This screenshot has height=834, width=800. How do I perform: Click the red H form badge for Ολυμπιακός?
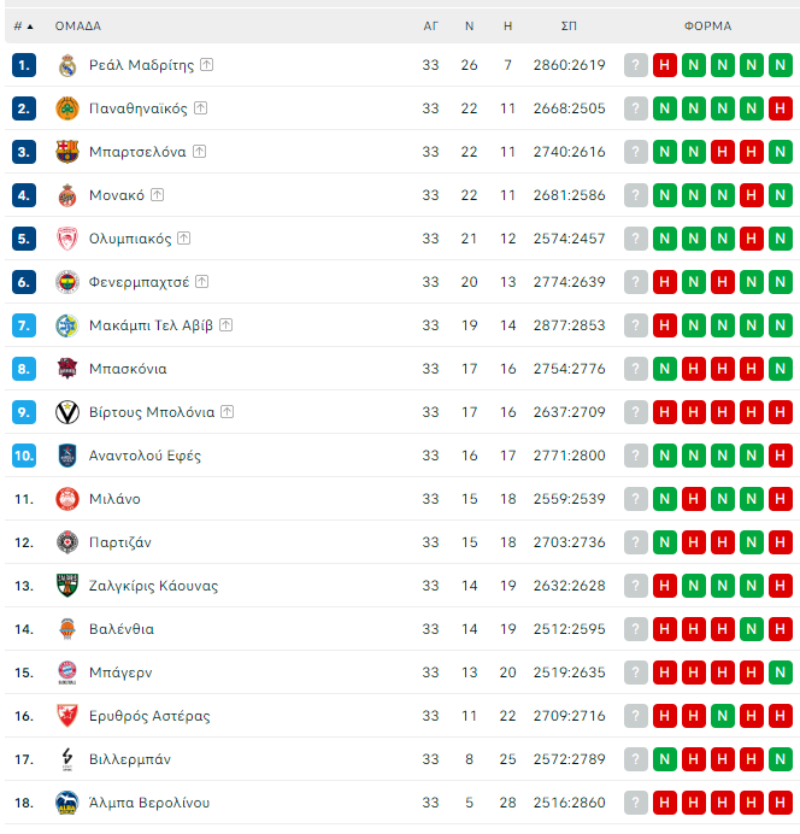[752, 239]
